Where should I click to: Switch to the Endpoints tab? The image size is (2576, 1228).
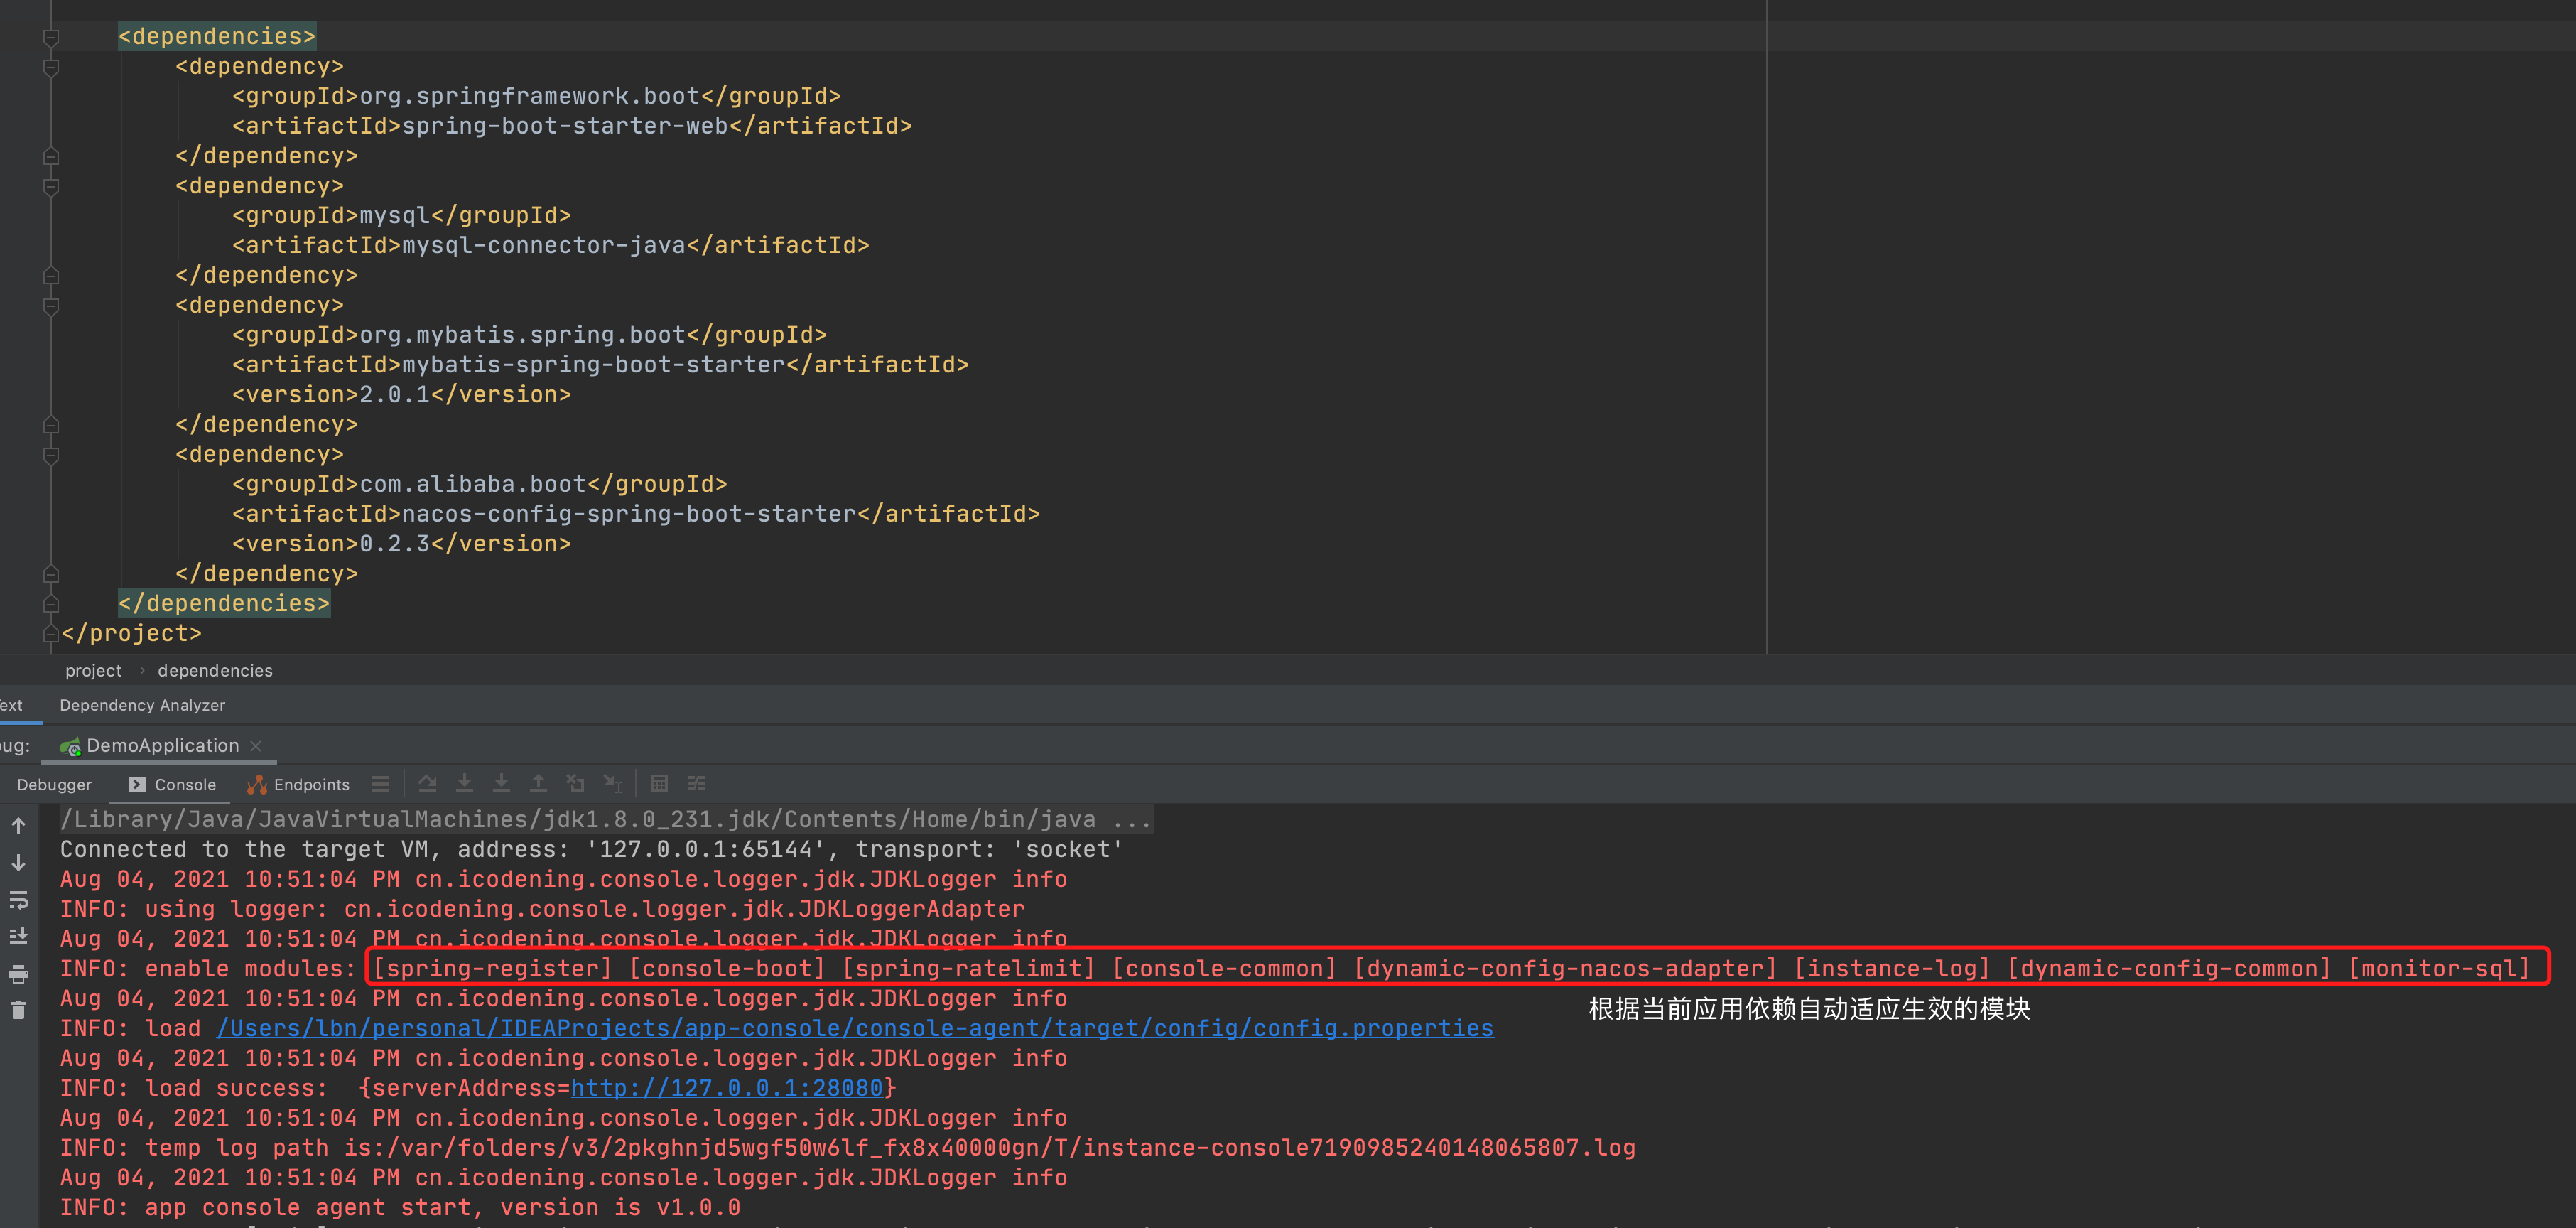(x=298, y=785)
